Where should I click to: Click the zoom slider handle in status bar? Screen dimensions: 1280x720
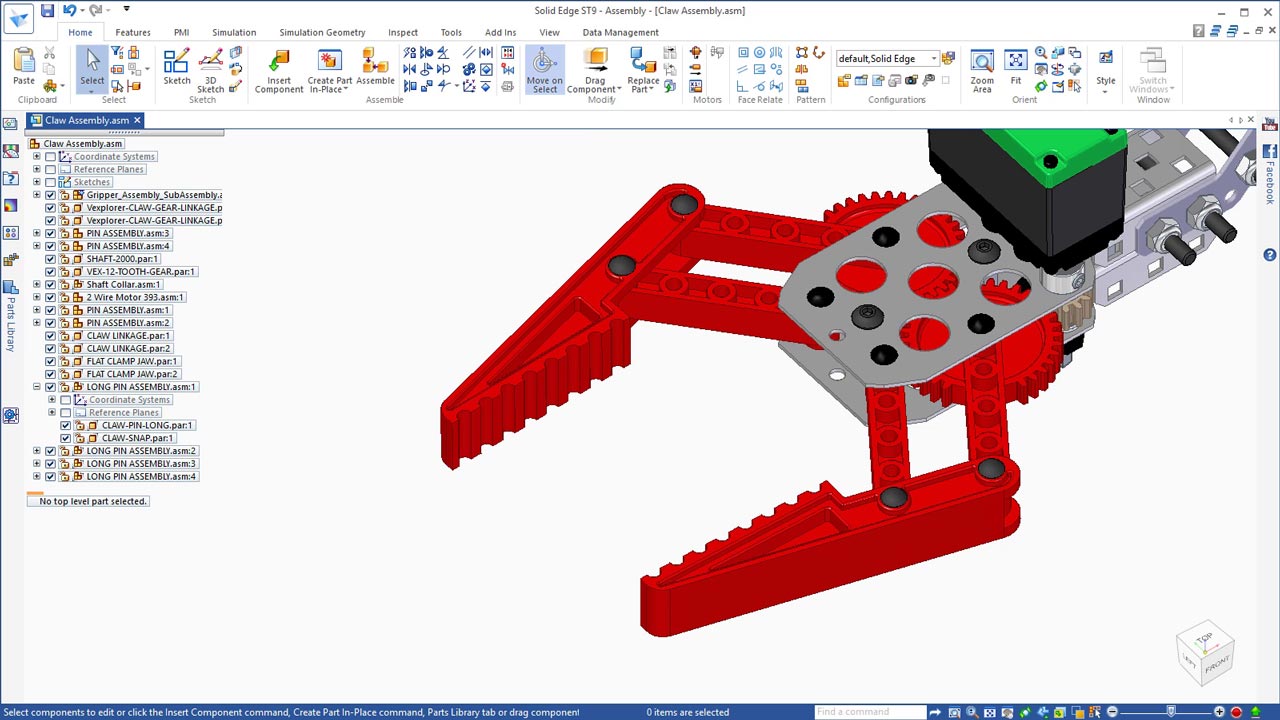[1171, 712]
